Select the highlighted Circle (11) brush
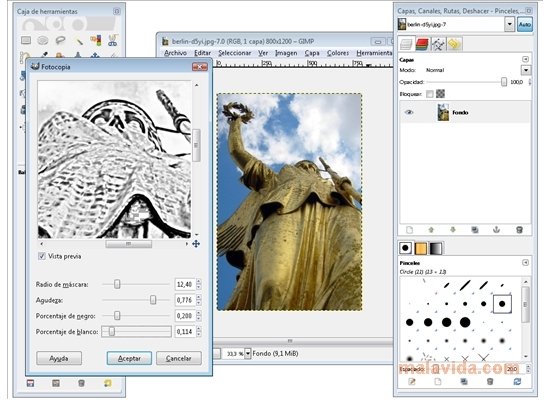The height and width of the screenshot is (400, 550). (502, 304)
